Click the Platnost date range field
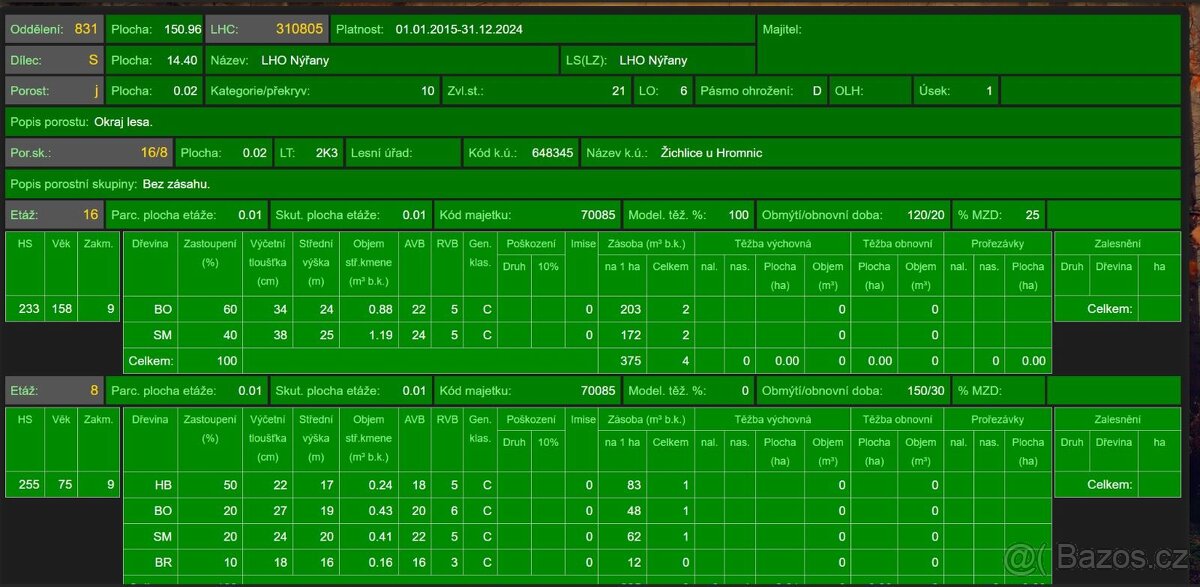Viewport: 1200px width, 587px height. pyautogui.click(x=542, y=30)
